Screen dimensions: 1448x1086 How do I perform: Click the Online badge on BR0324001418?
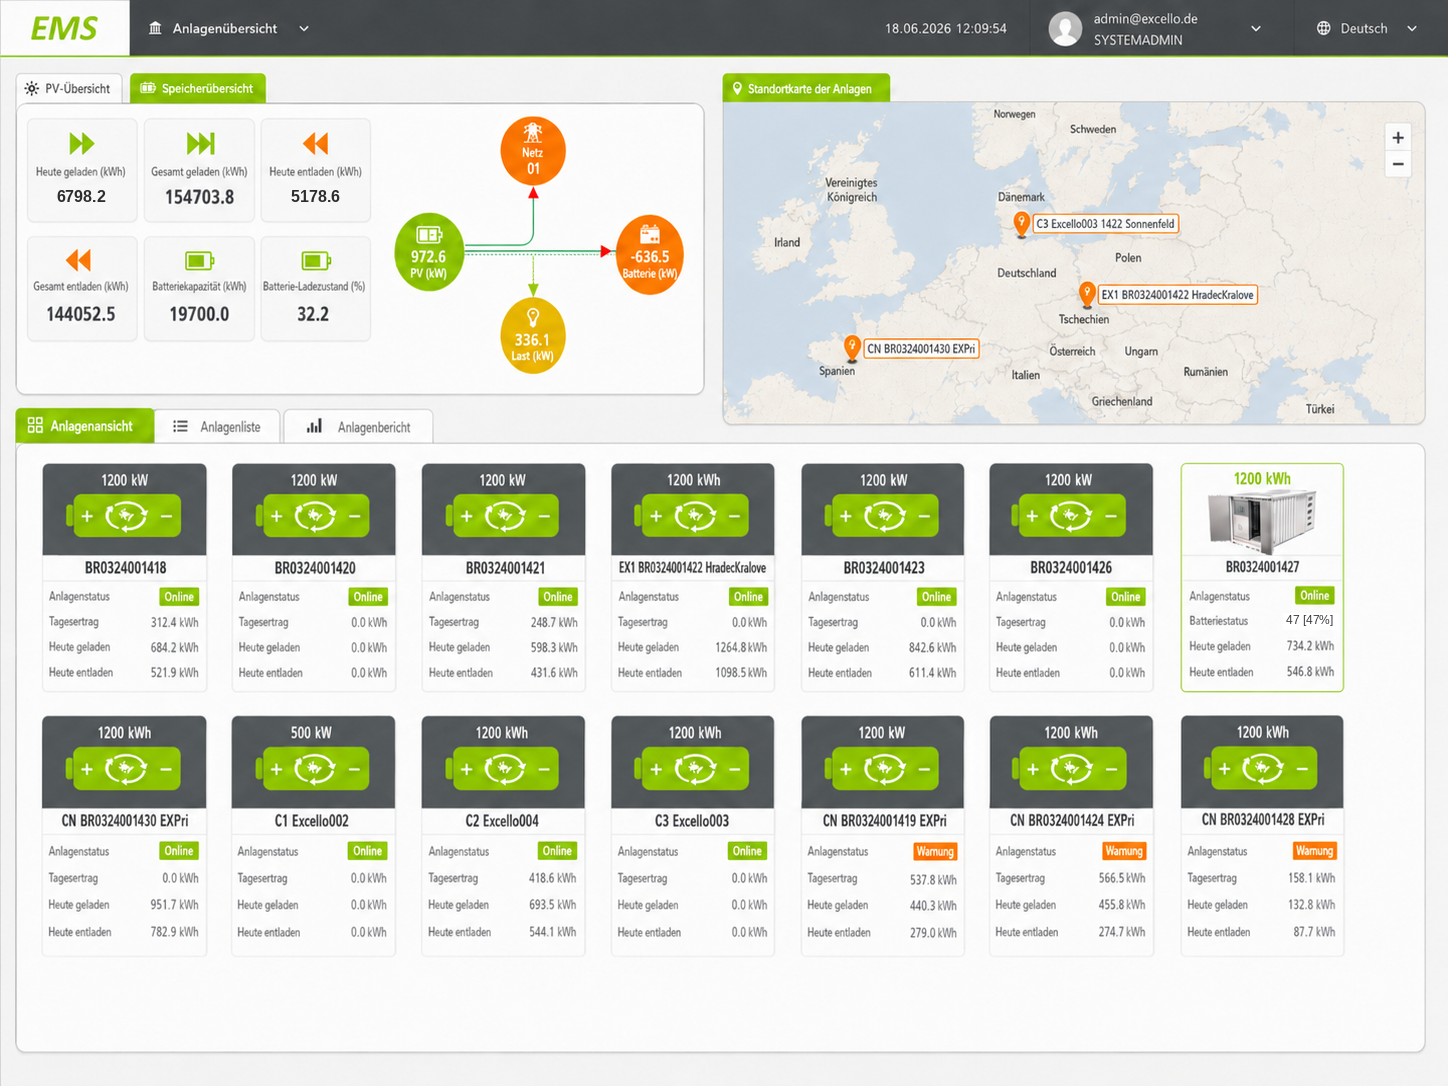(179, 597)
